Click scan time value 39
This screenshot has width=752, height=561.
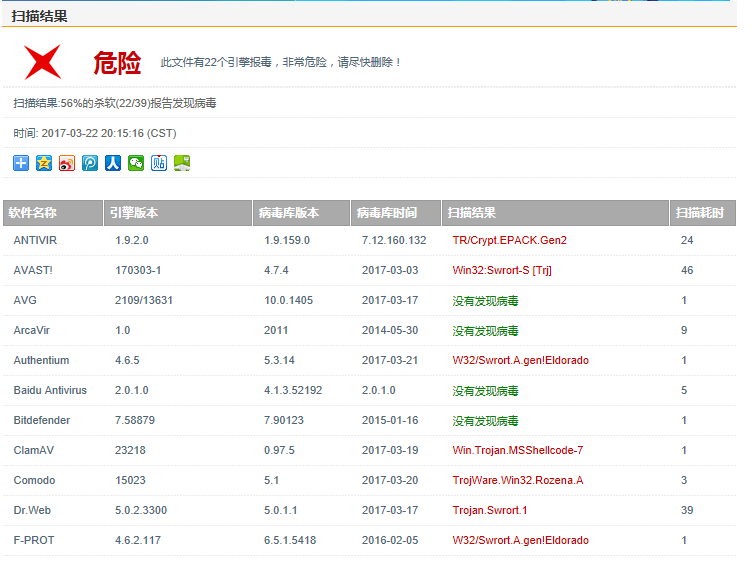[x=687, y=510]
